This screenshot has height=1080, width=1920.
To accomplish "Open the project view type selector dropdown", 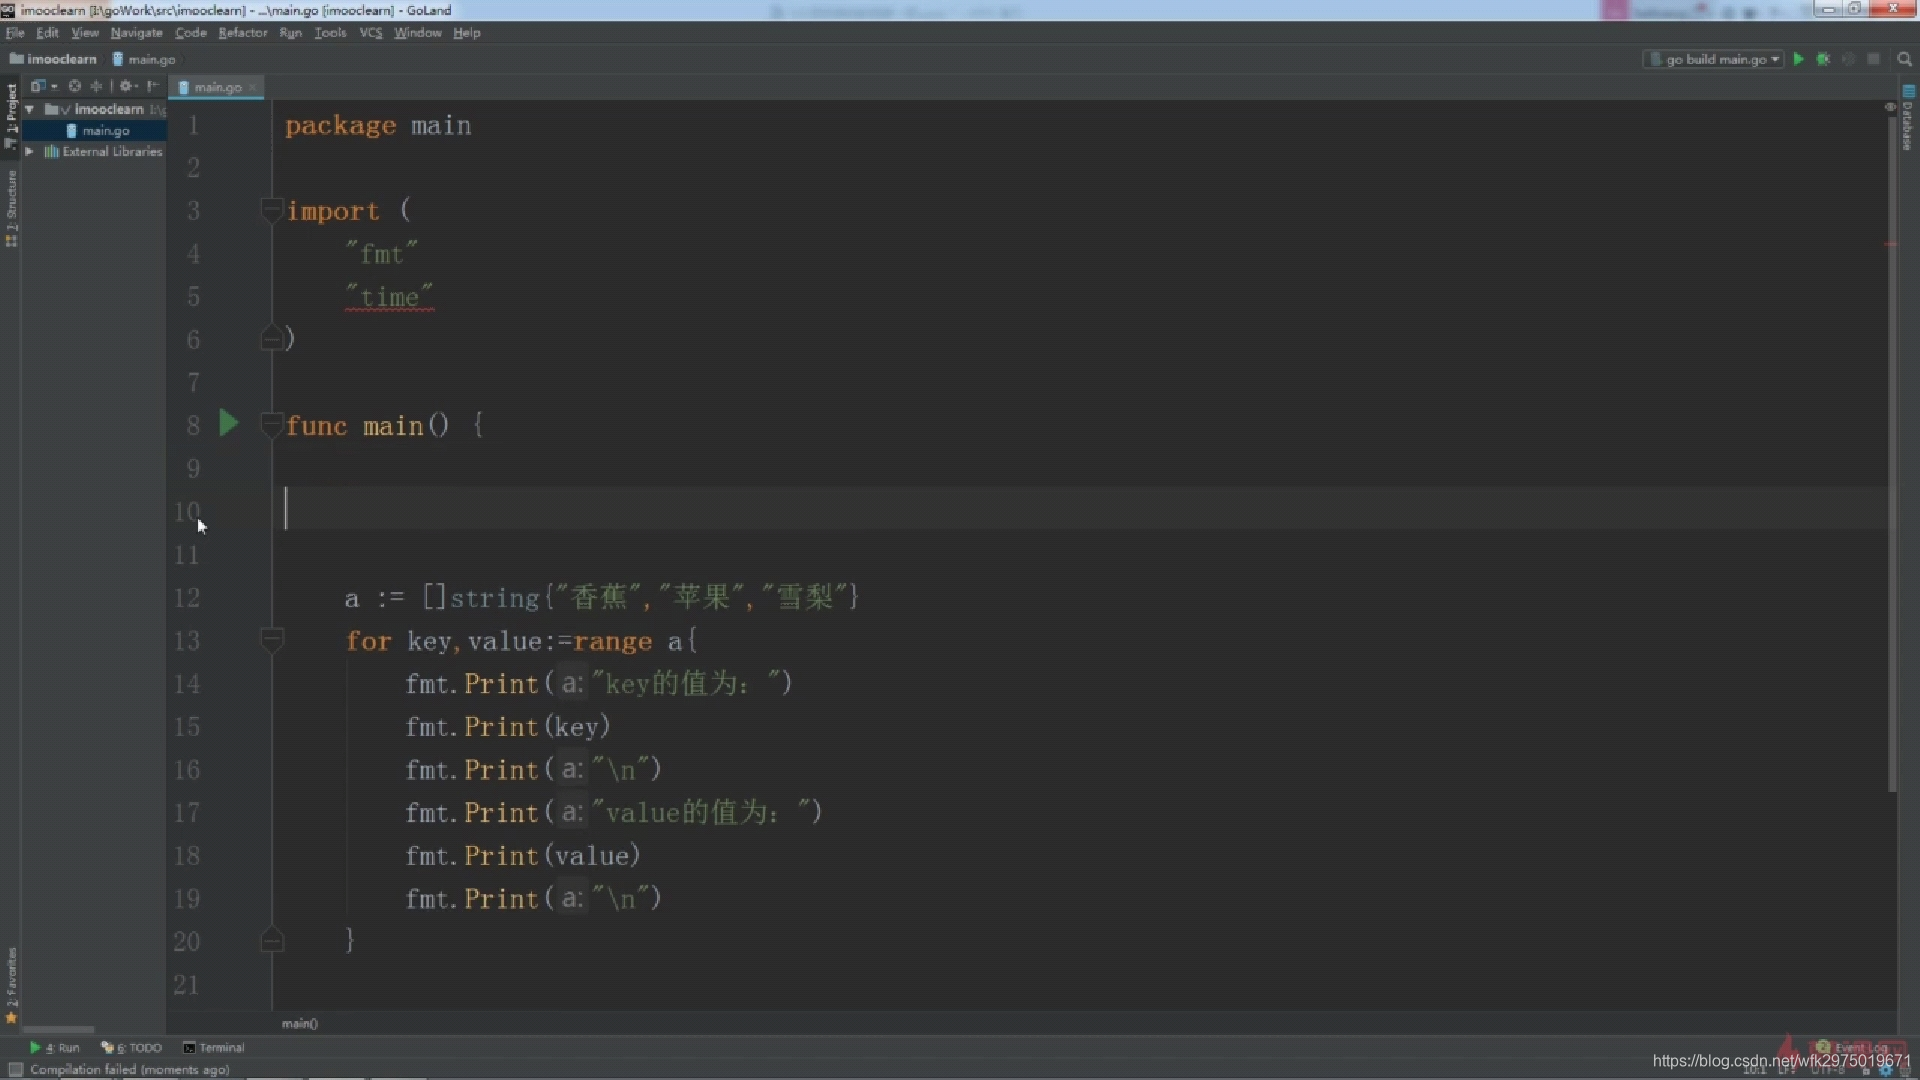I will click(x=43, y=86).
